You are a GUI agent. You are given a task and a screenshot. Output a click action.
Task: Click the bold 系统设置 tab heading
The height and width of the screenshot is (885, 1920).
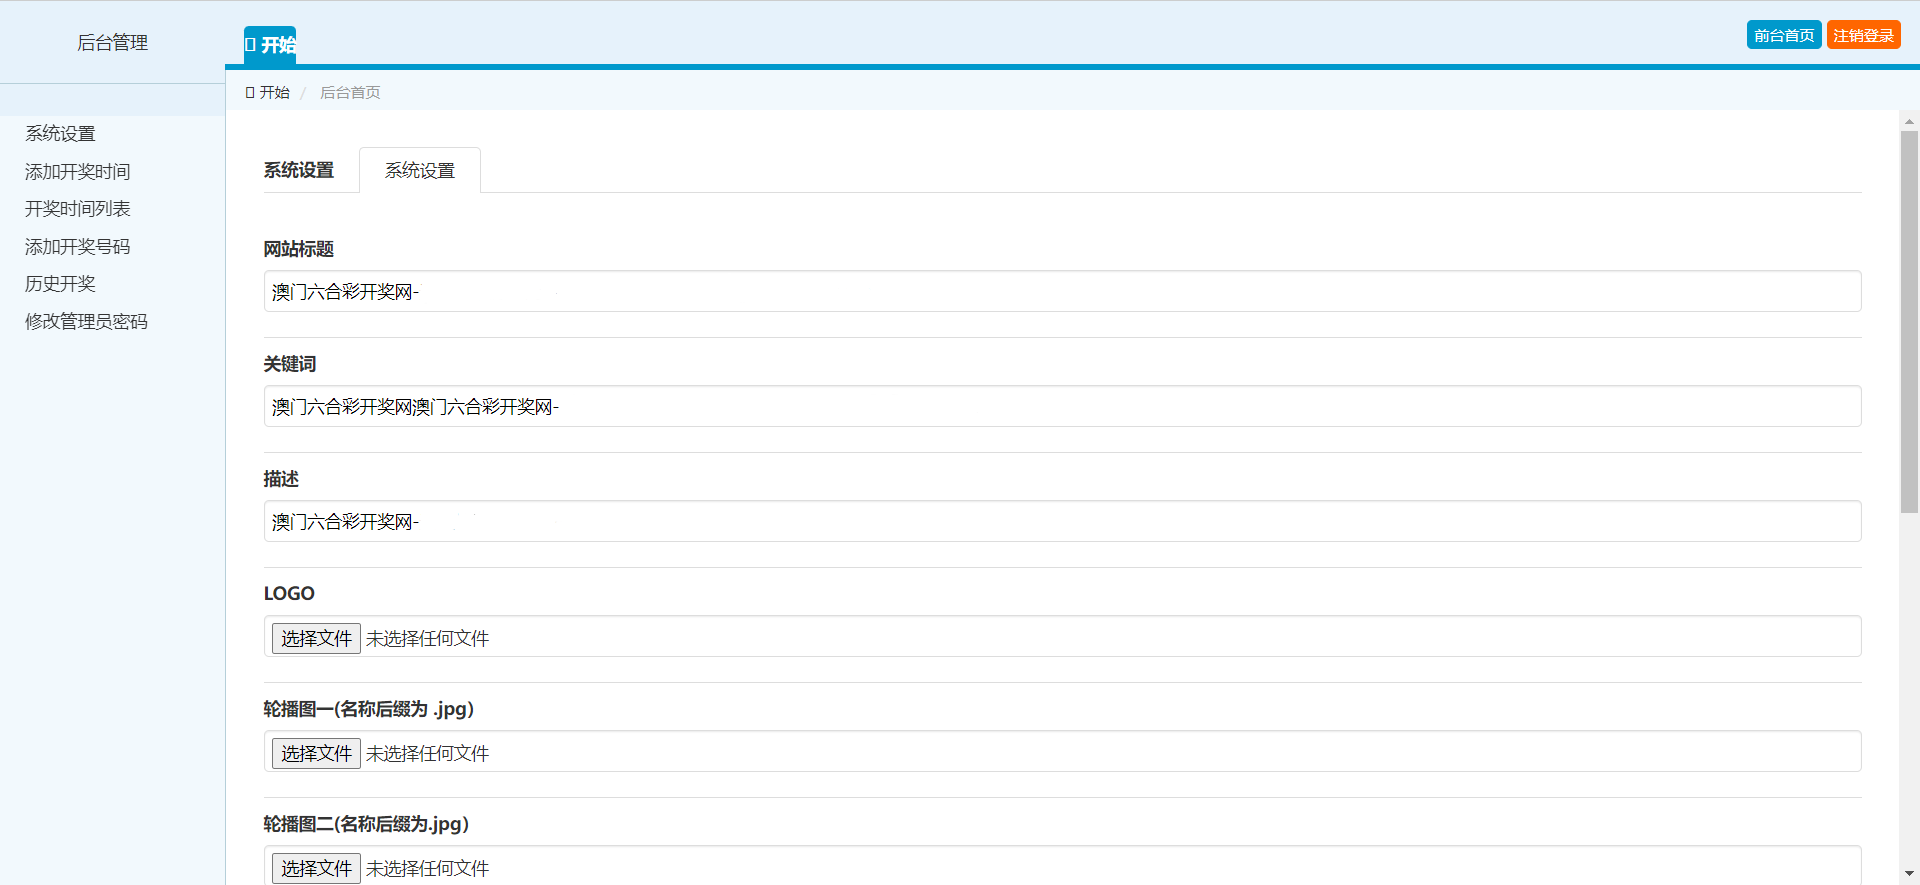299,171
